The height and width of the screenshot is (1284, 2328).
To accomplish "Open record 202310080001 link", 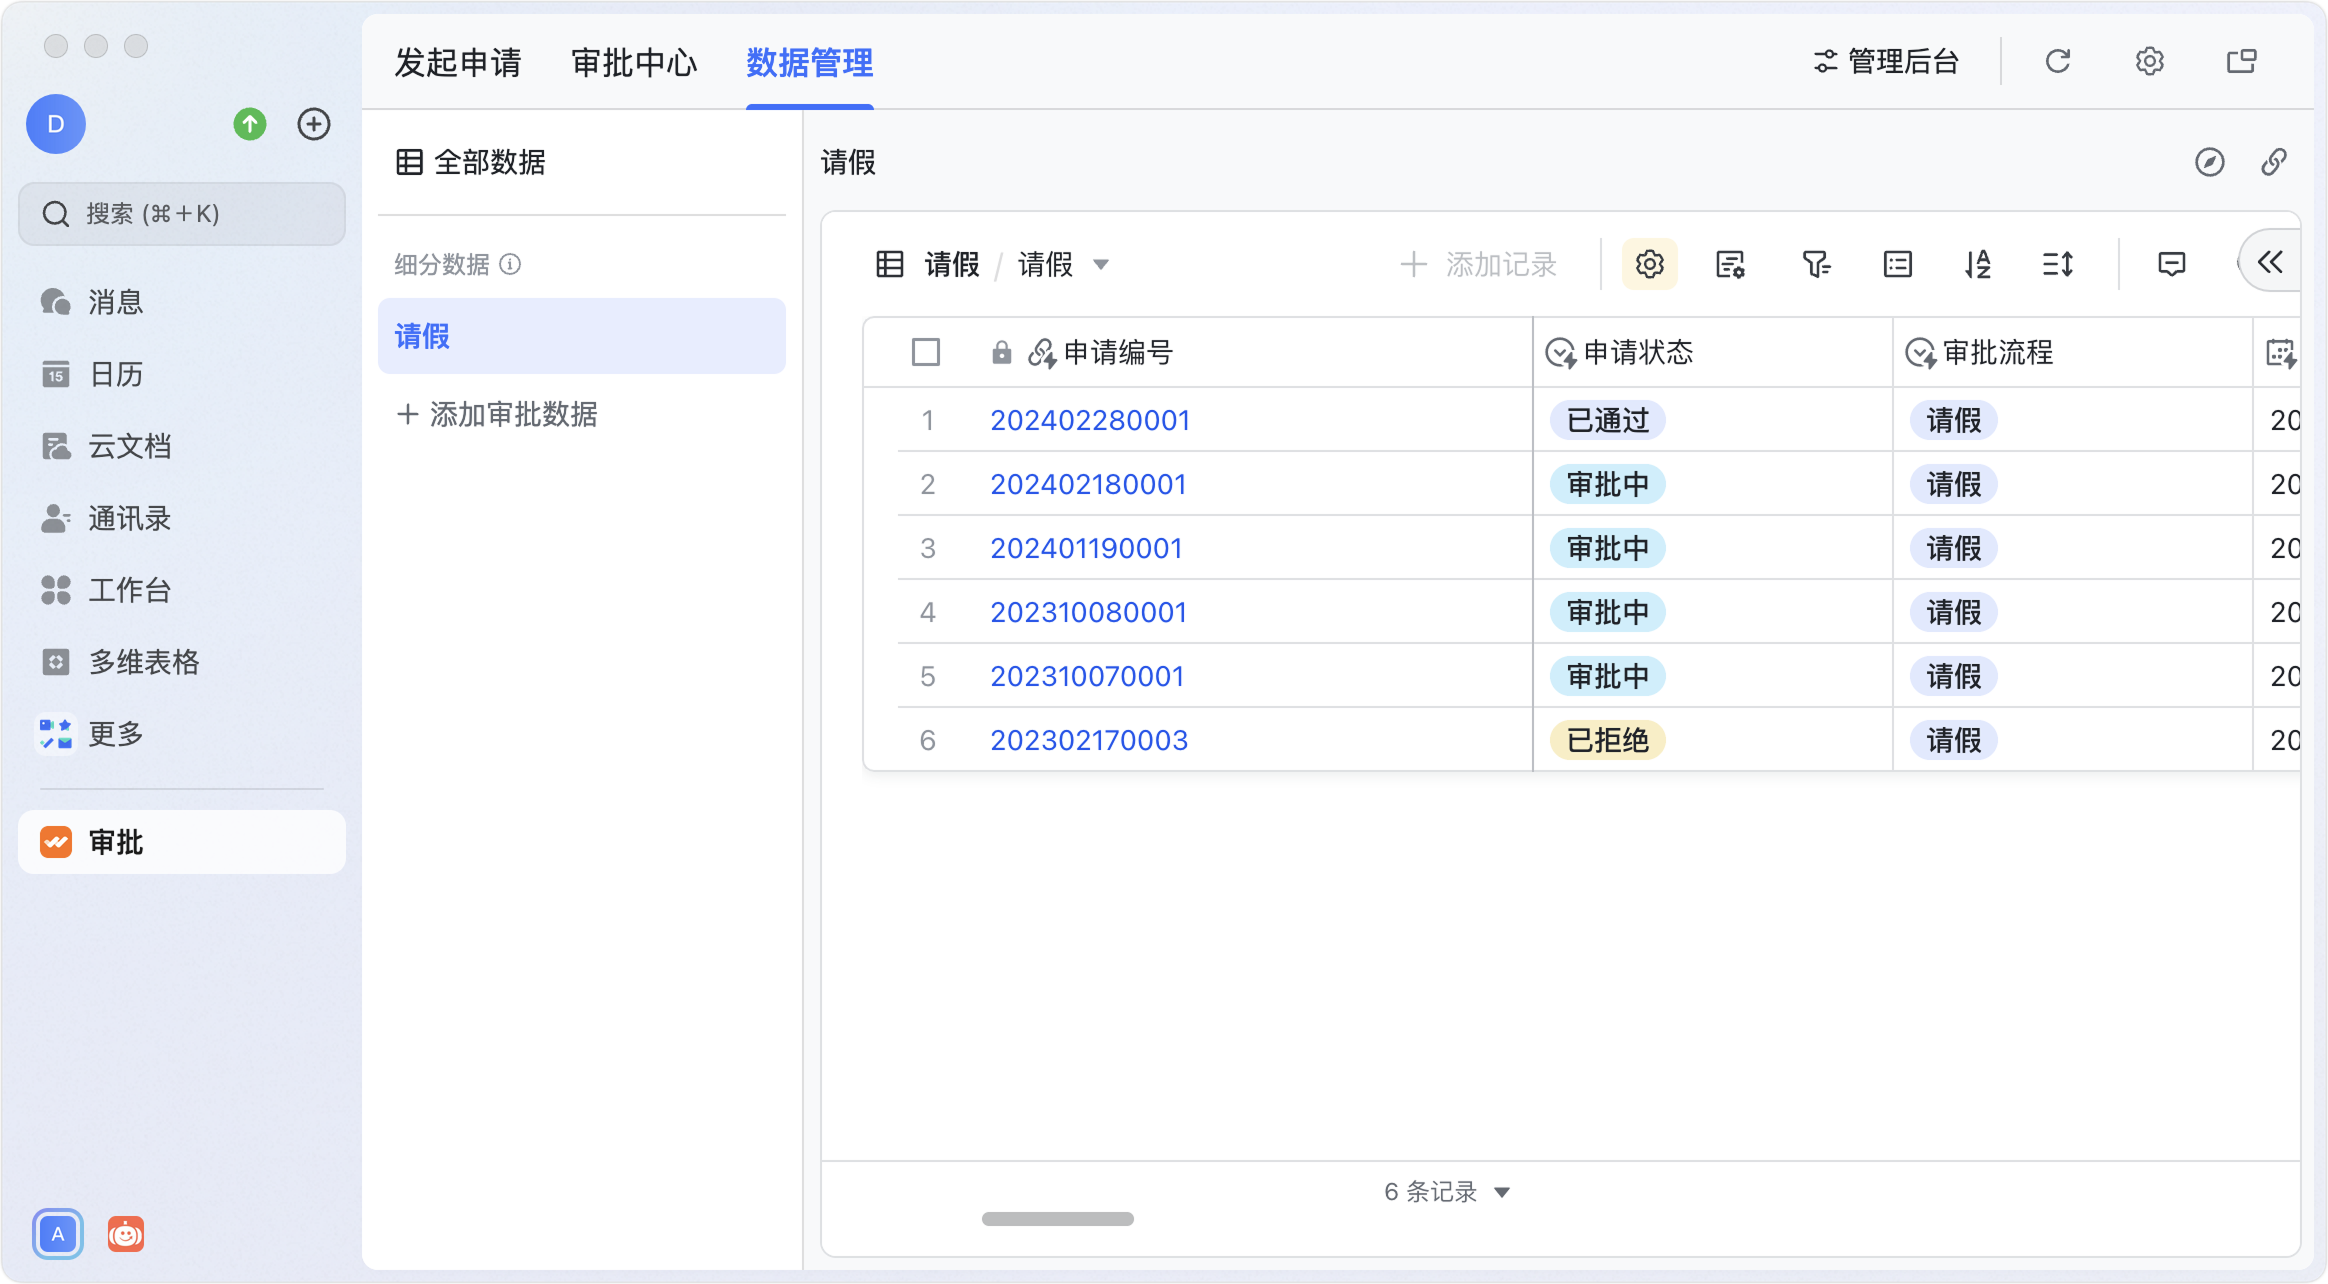I will click(1088, 612).
